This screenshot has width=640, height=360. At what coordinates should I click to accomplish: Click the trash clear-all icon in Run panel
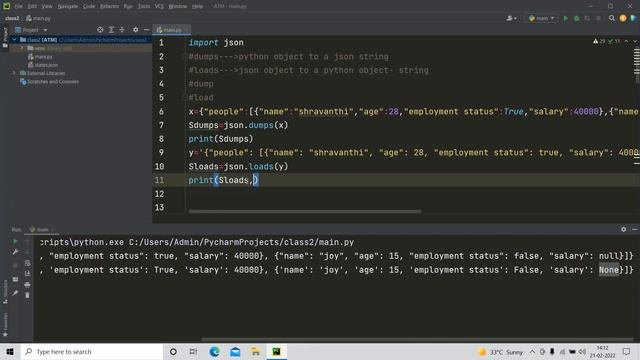[27, 295]
